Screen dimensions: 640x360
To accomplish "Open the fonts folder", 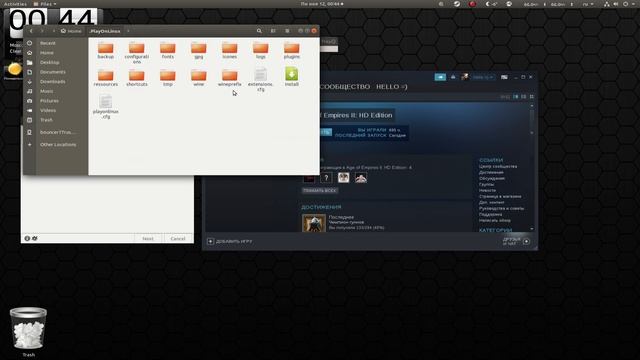I will tap(168, 50).
